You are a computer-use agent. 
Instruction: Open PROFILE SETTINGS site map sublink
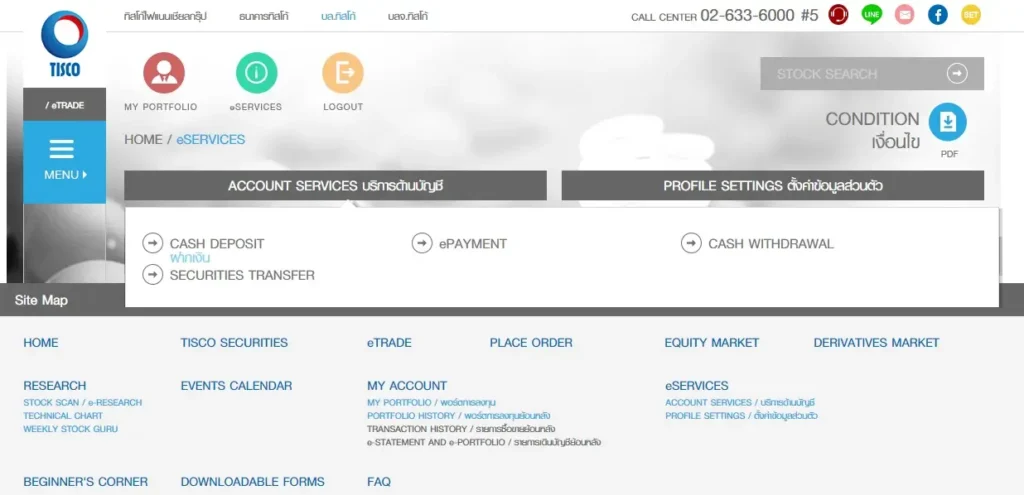[x=741, y=415]
